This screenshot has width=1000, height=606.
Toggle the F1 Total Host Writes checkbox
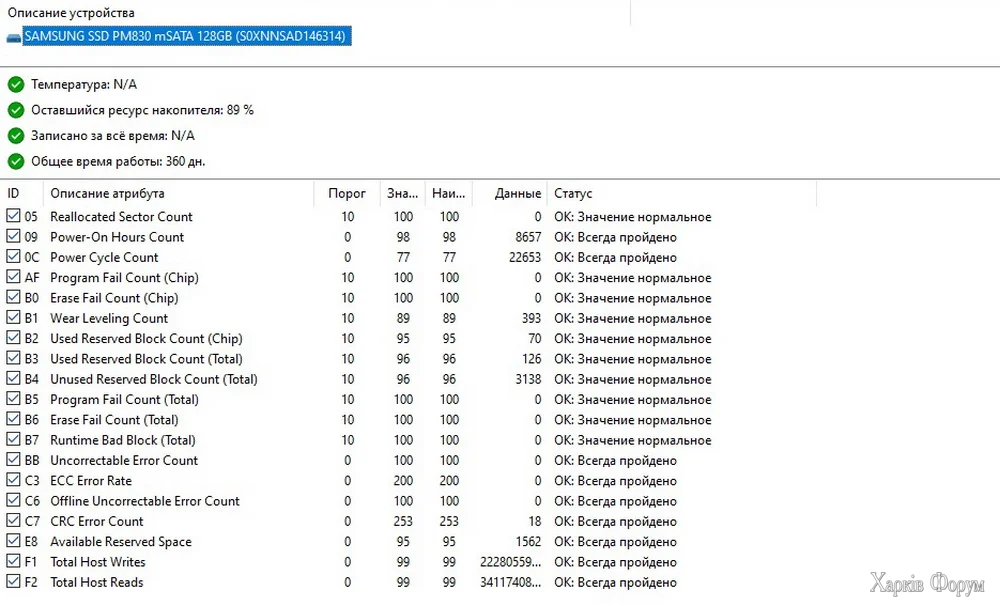point(13,561)
